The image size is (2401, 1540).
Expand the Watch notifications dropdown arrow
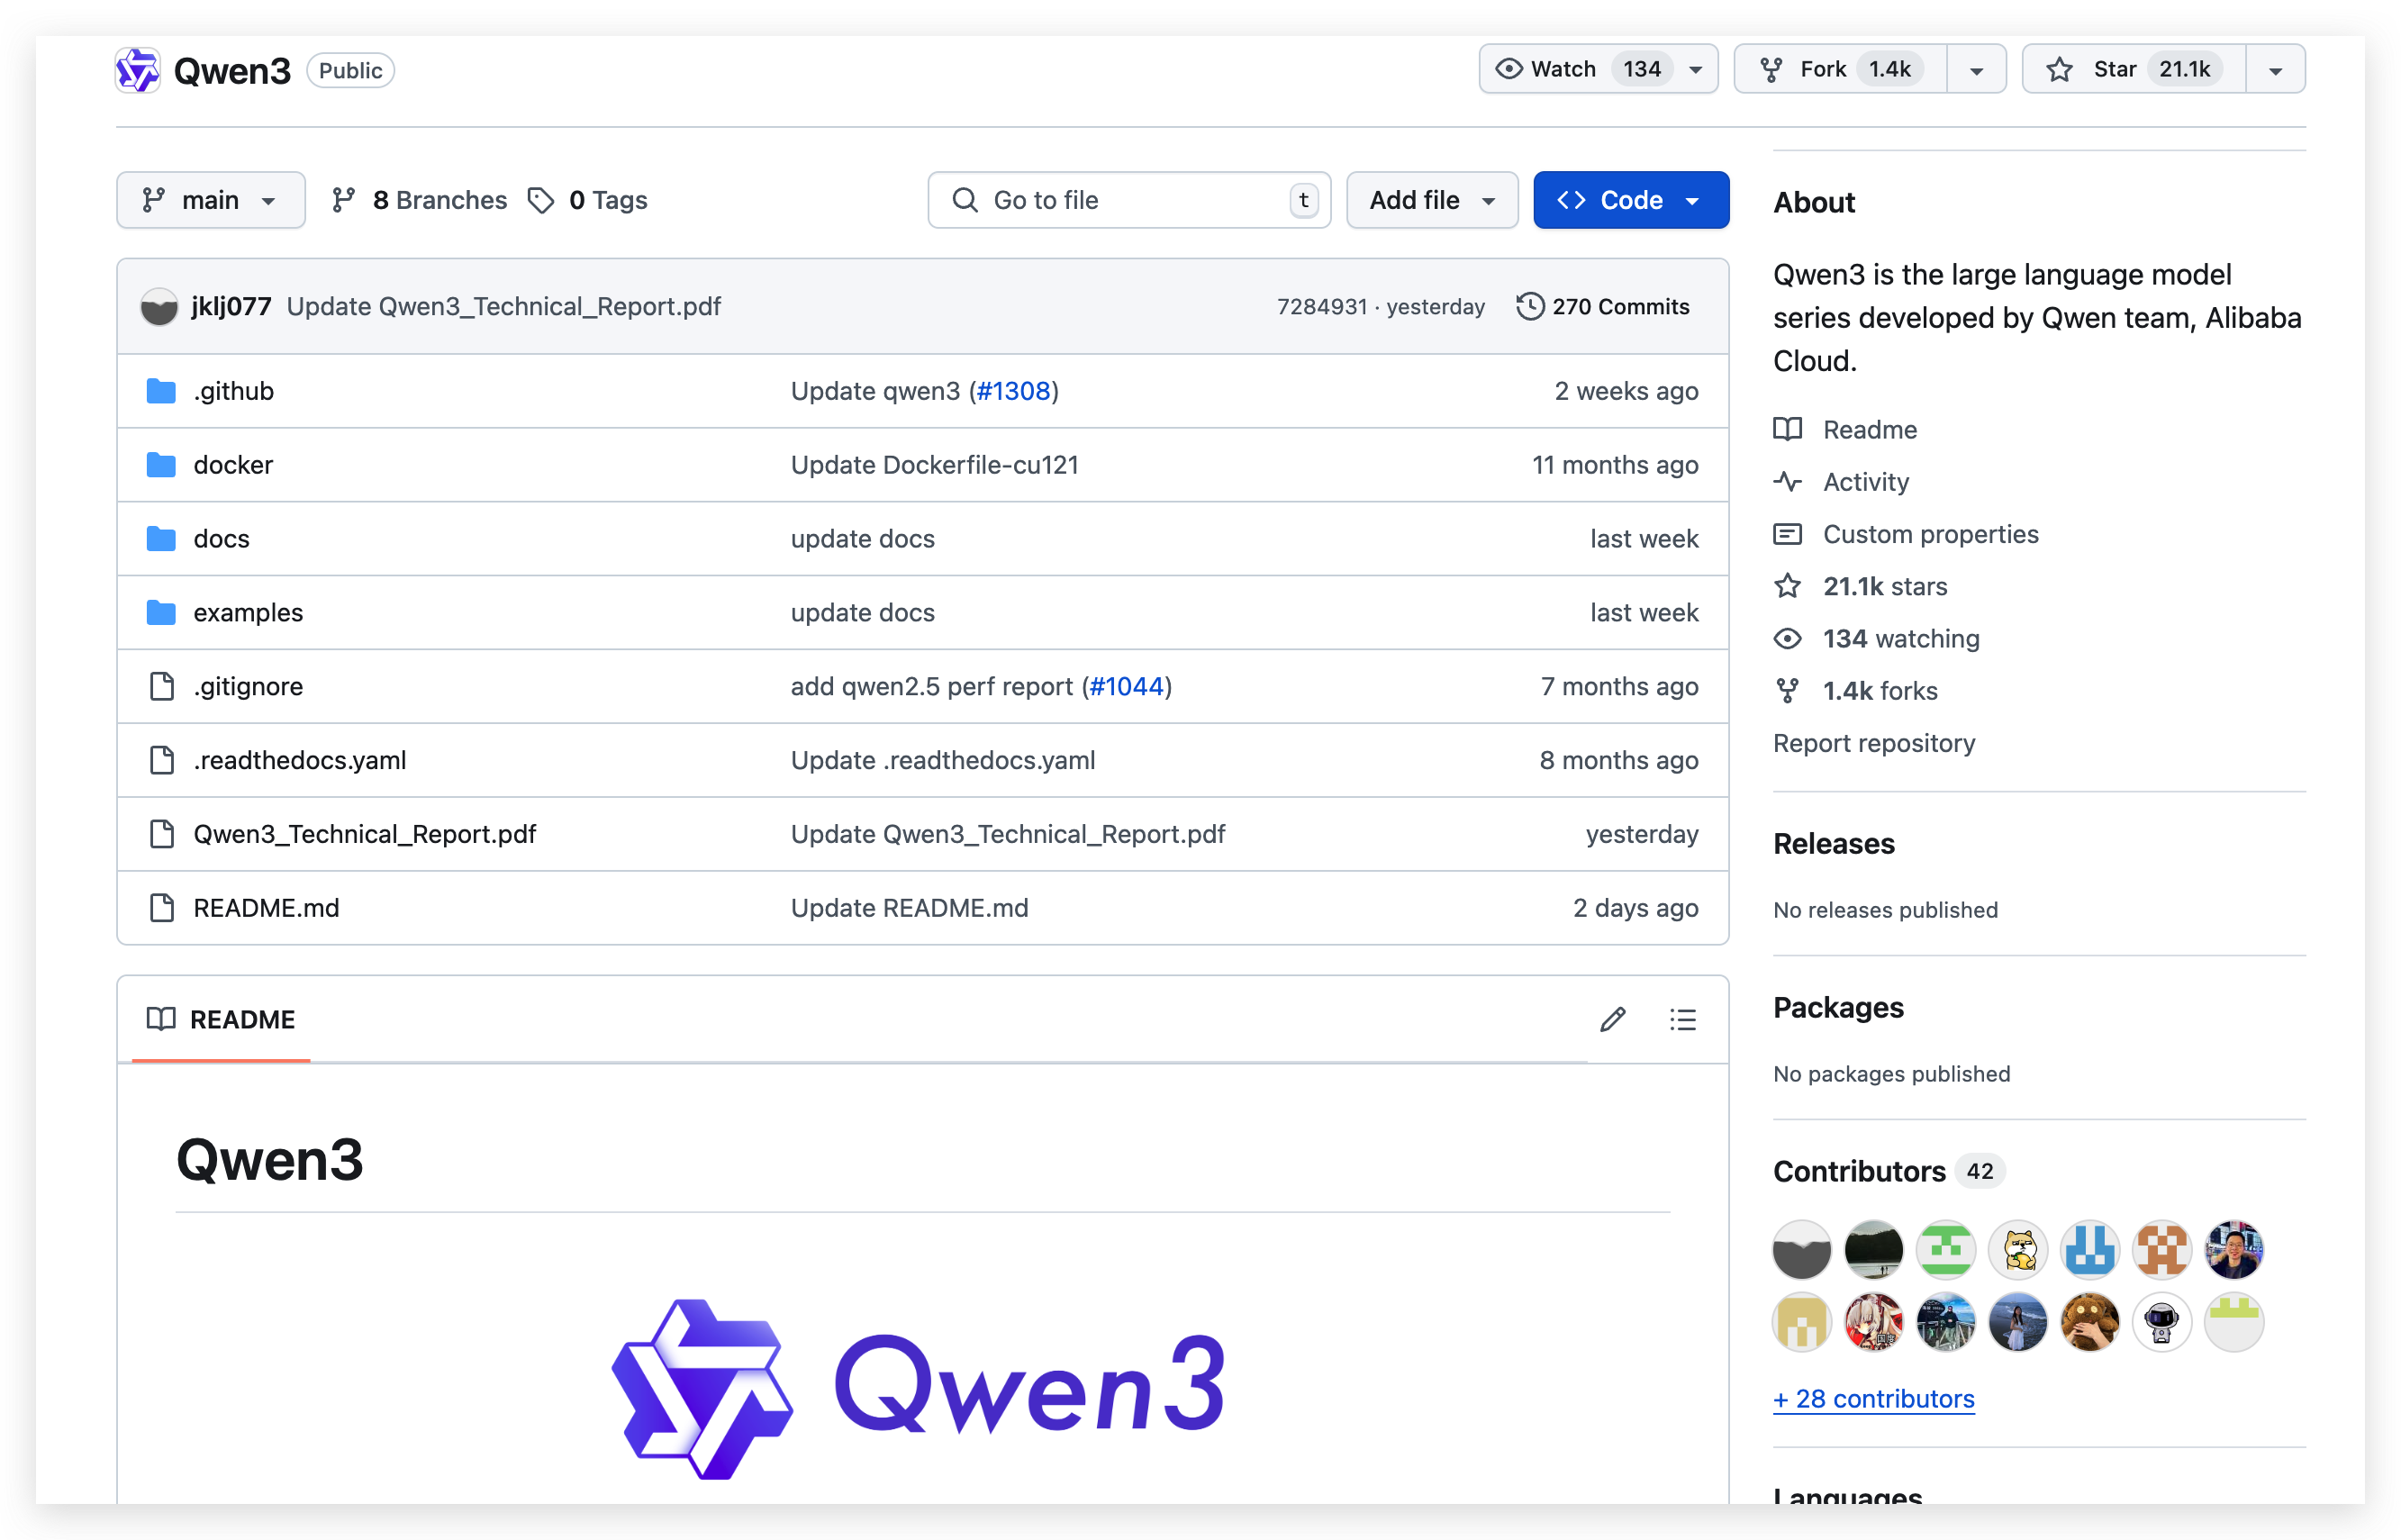(1696, 70)
